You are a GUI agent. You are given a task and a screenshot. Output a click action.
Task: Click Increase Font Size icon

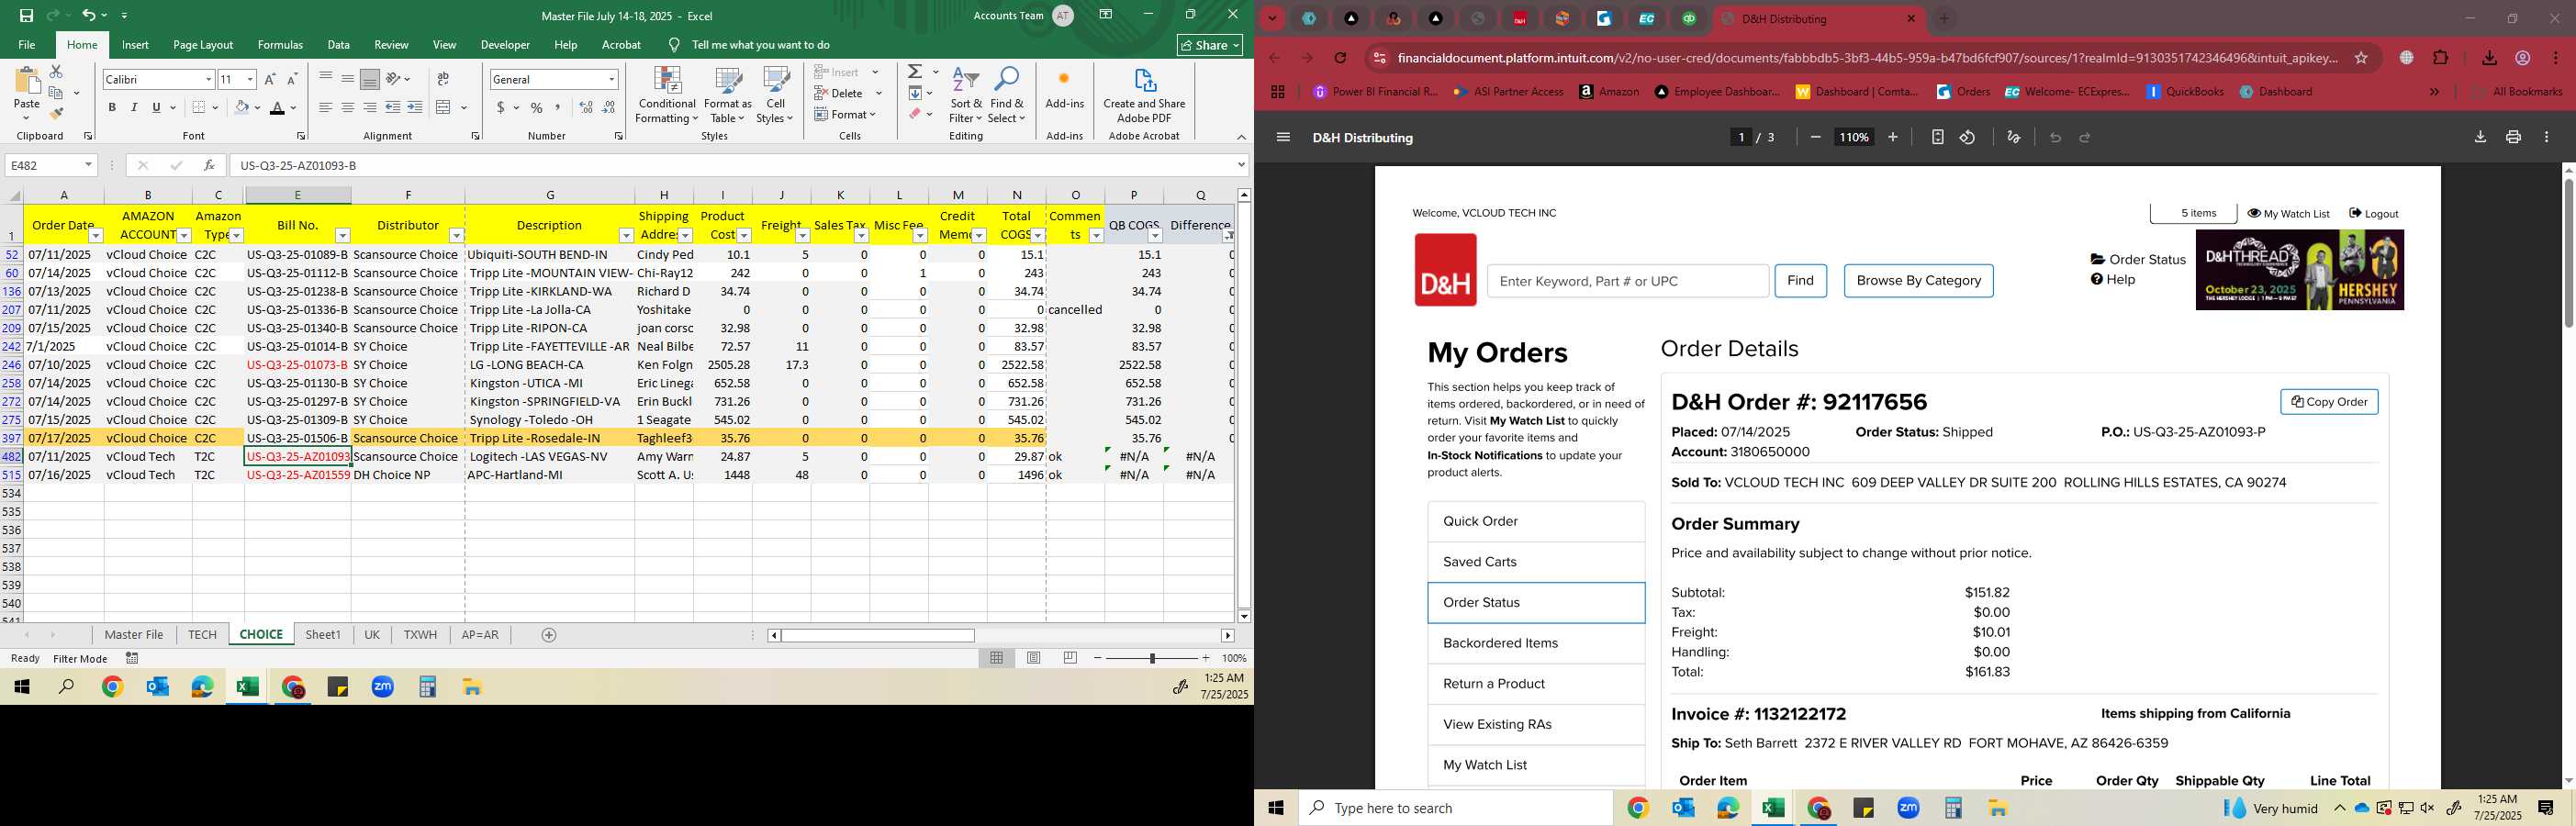270,79
